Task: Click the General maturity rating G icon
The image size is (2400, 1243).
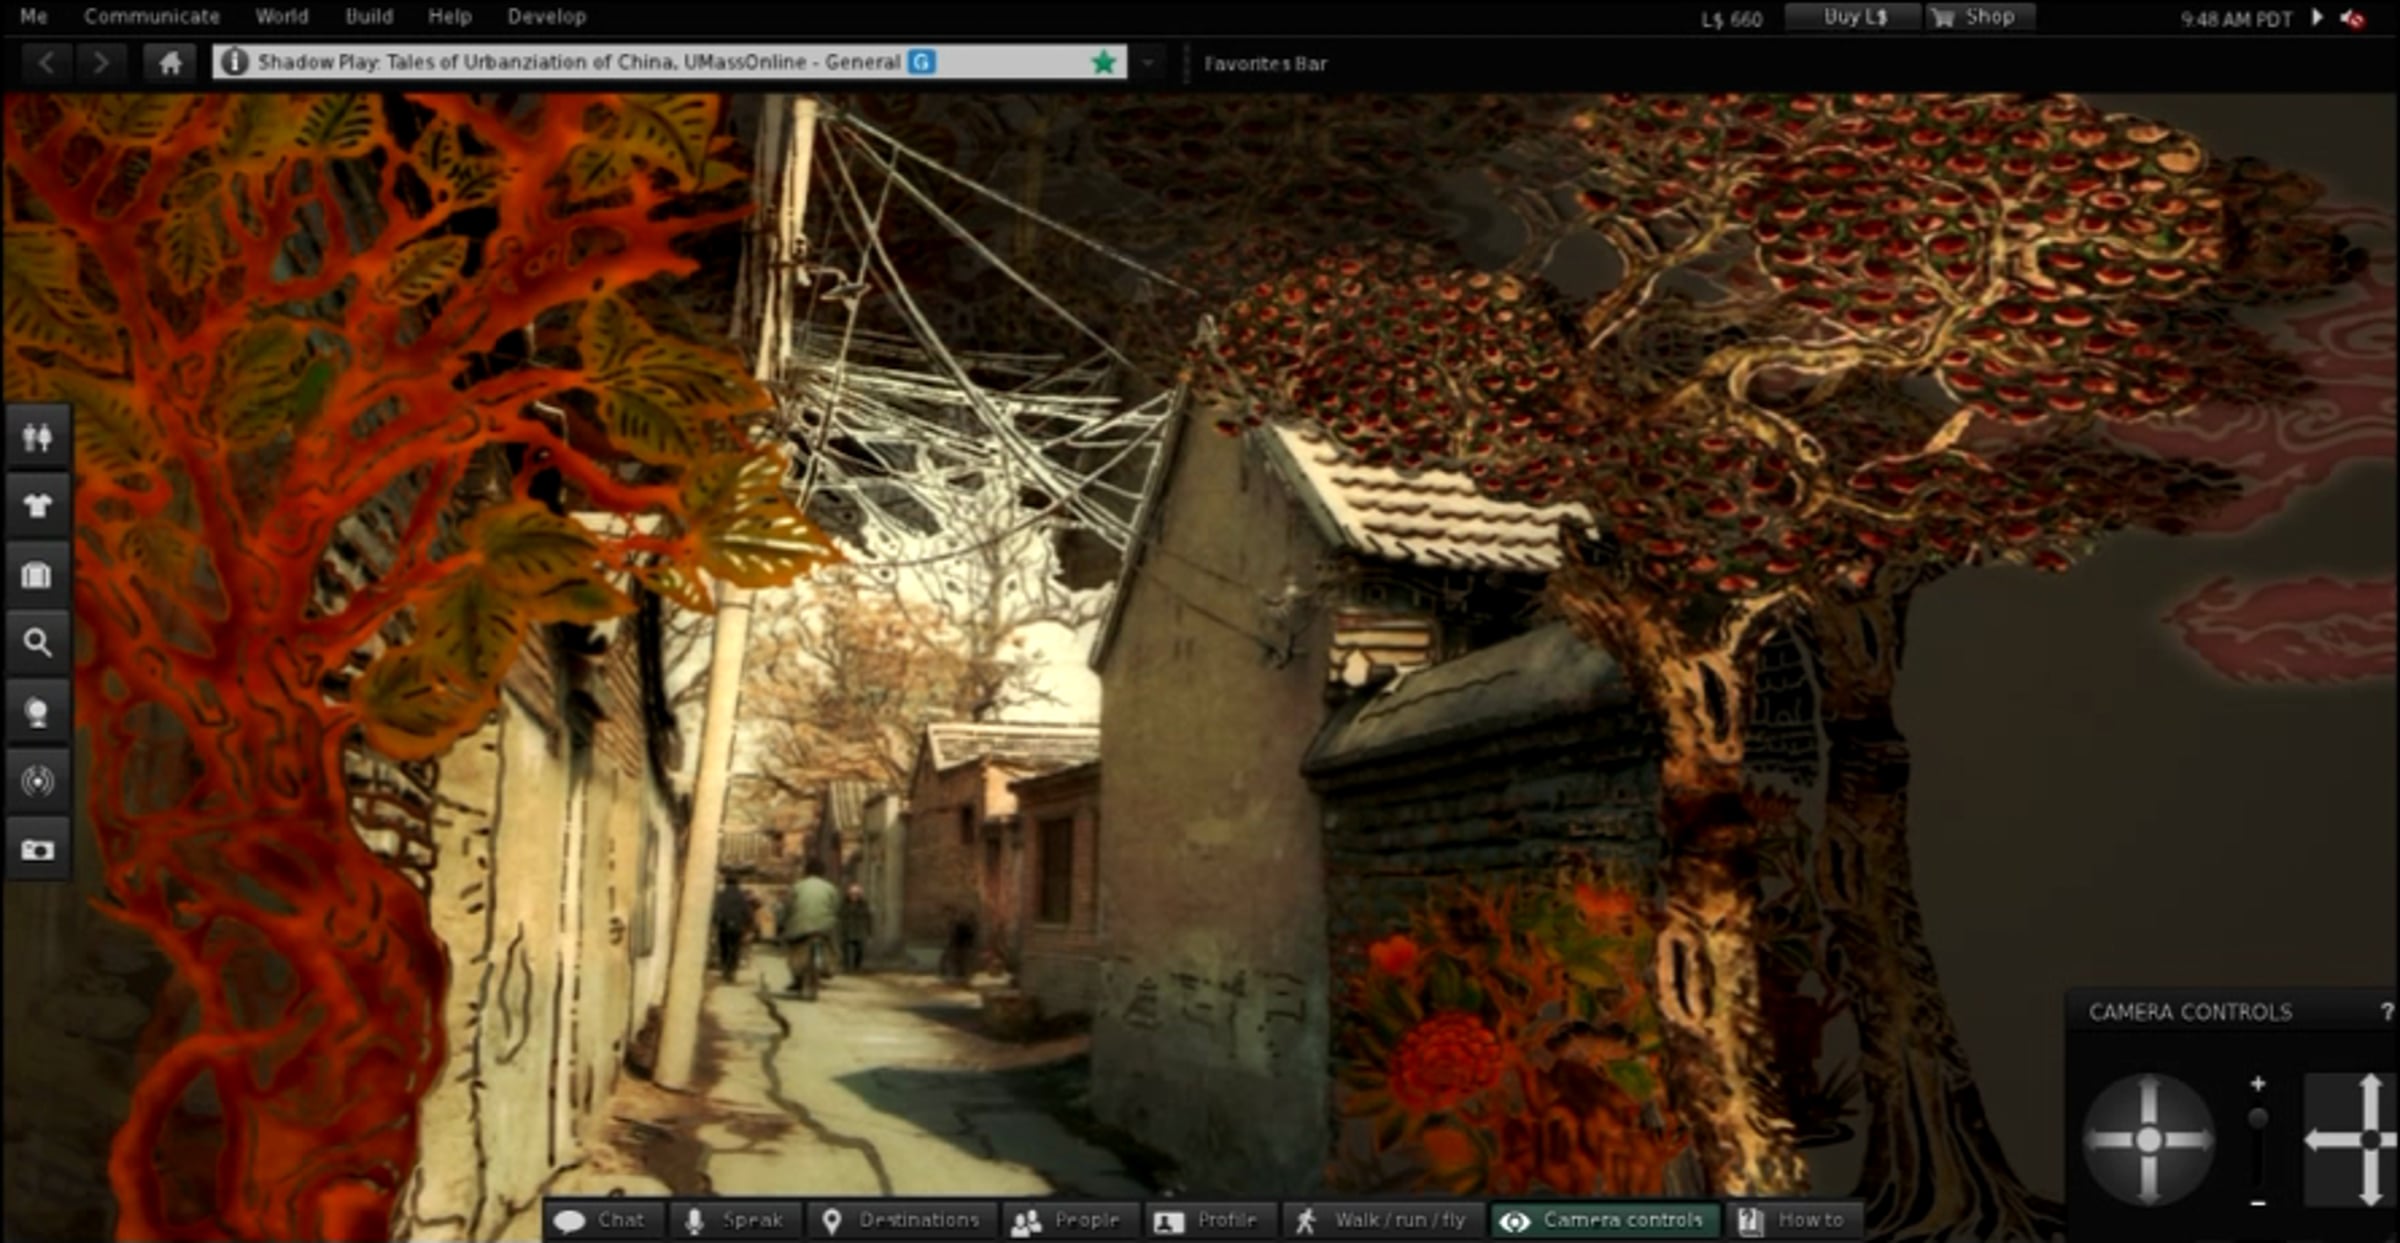Action: click(x=922, y=62)
